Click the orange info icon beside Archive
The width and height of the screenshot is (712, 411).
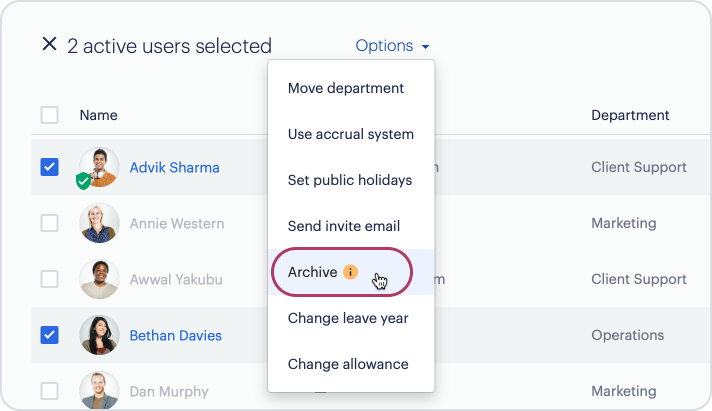350,272
